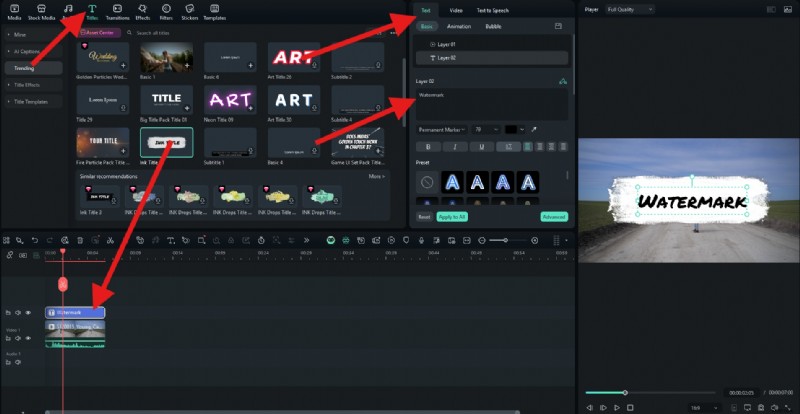Viewport: 800px width, 414px height.
Task: Select the Basic sub-tab
Action: (426, 26)
